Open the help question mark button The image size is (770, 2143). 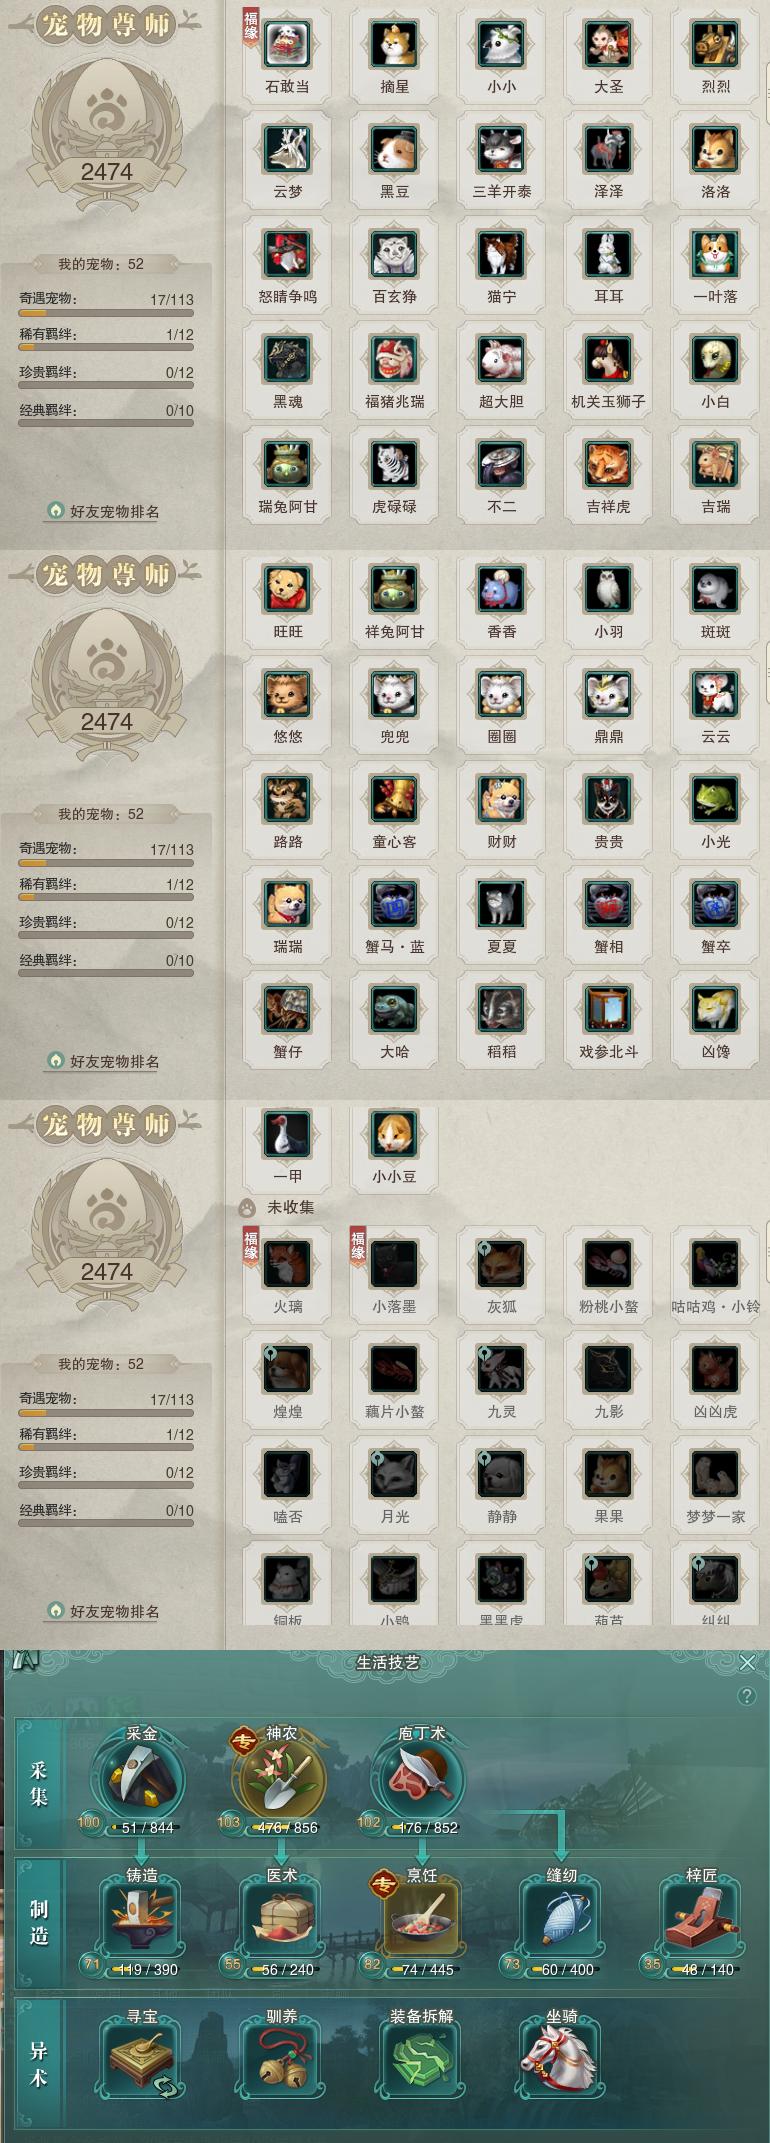coord(746,1696)
